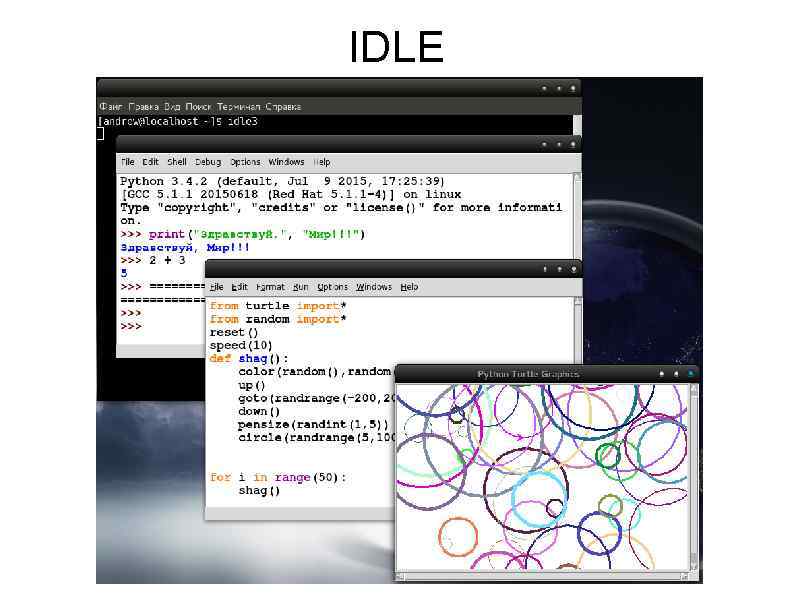The height and width of the screenshot is (595, 794).
Task: Open the Вид menu in the terminal
Action: click(172, 107)
